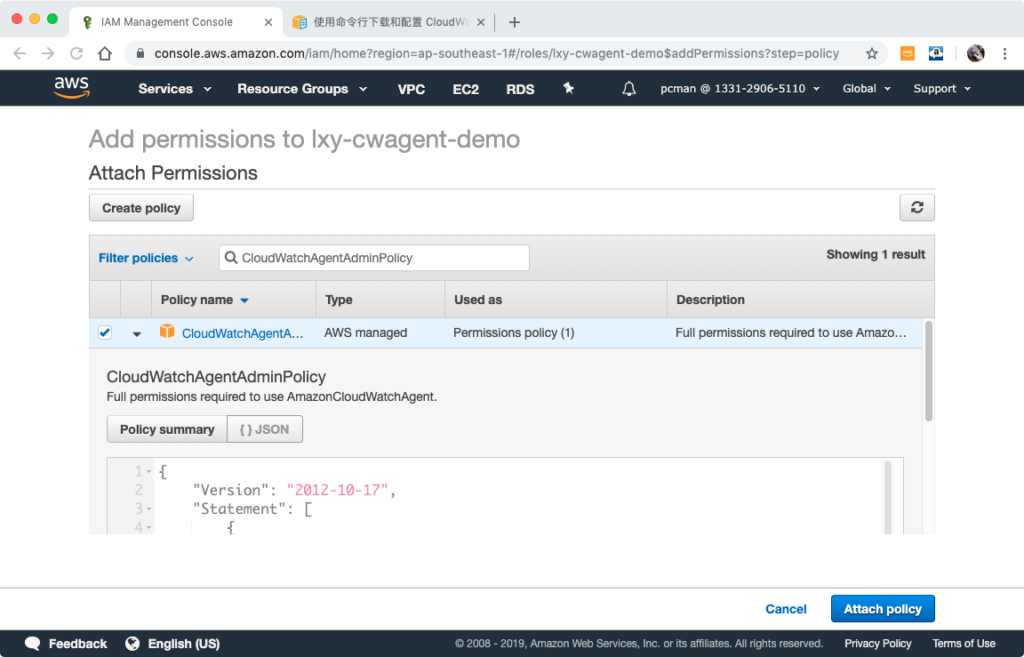This screenshot has width=1024, height=657.
Task: Click the Cancel link
Action: coord(786,609)
